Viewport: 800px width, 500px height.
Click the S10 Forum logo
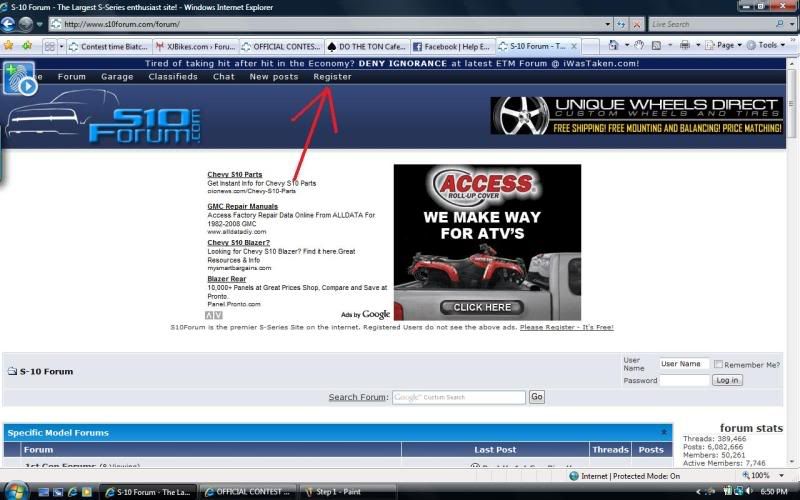coord(104,117)
